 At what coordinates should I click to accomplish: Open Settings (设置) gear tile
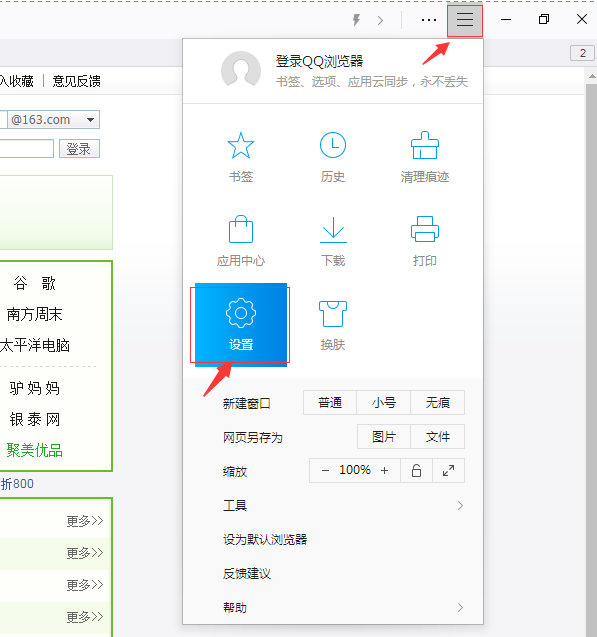241,325
